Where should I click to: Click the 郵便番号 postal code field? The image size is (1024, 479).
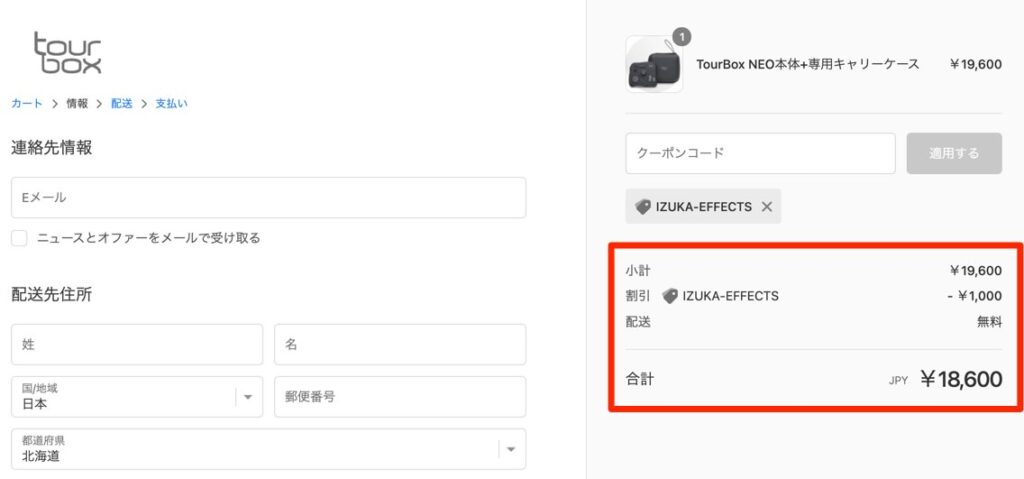[x=400, y=397]
